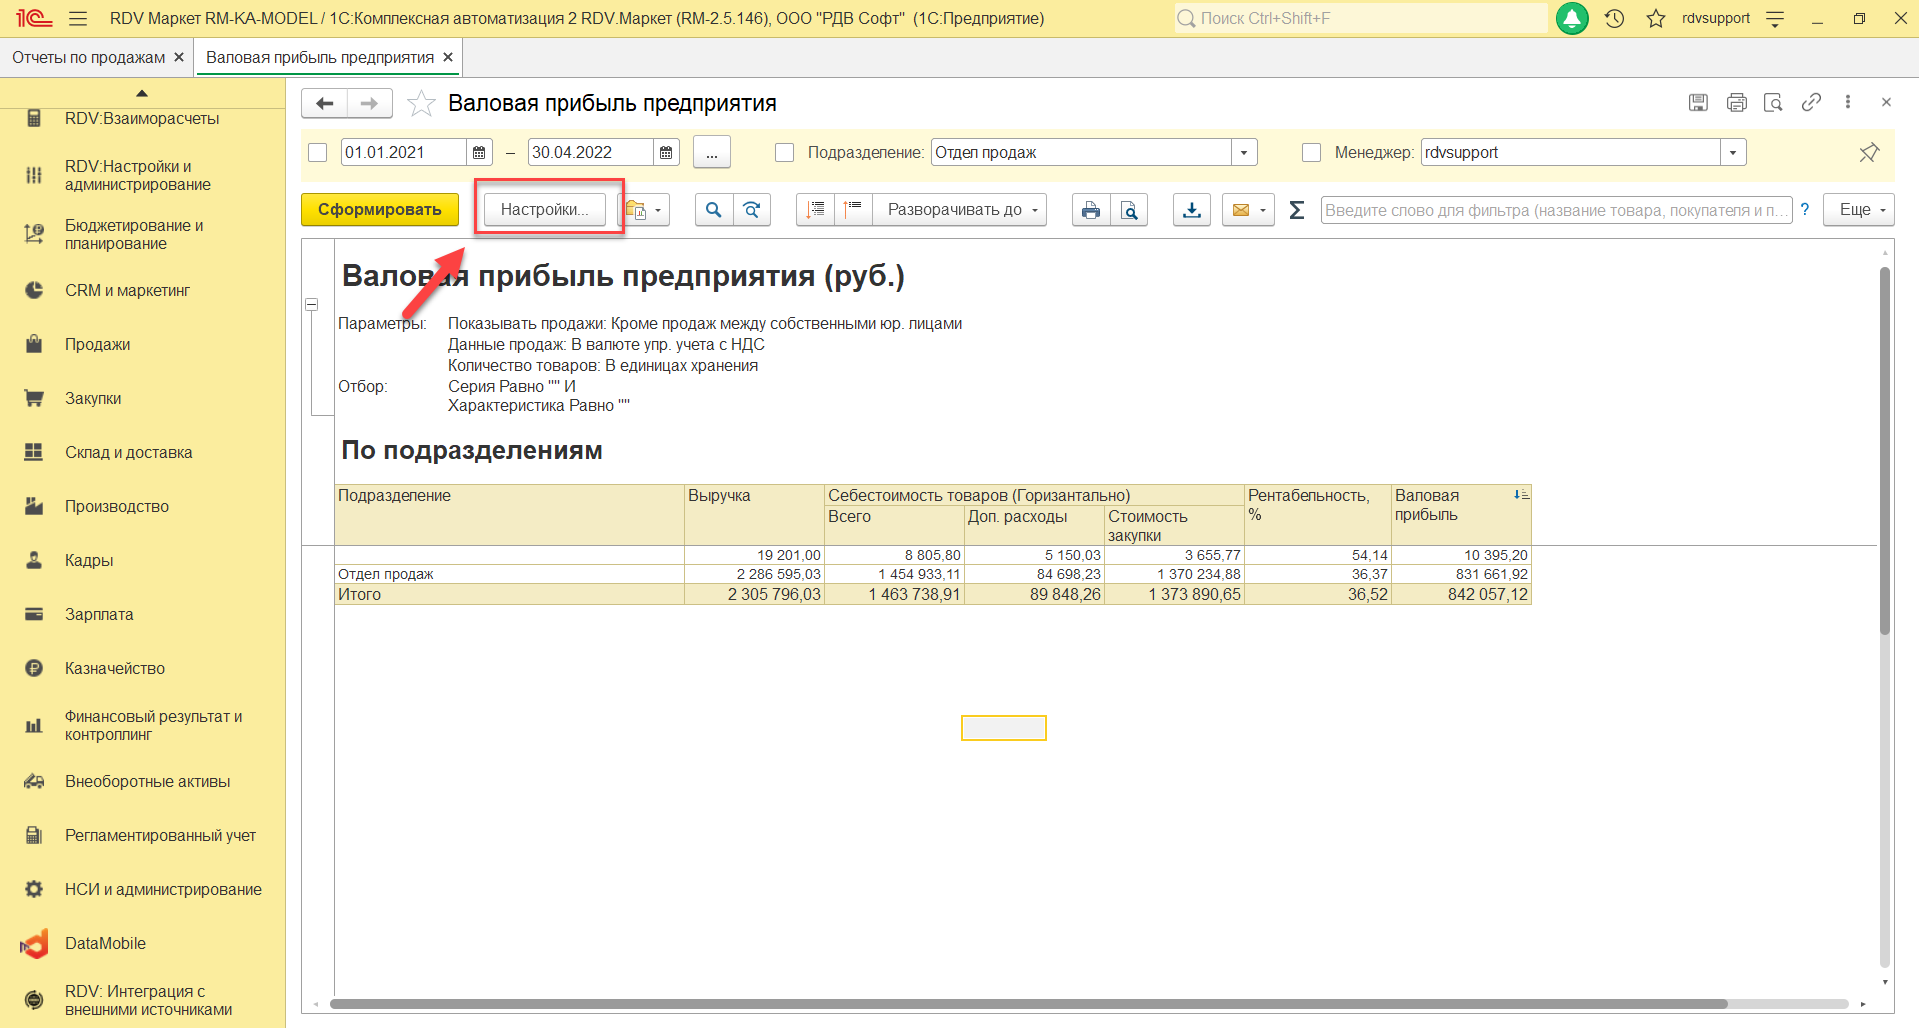Click the notifications bell icon
Viewport: 1919px width, 1028px height.
[x=1572, y=19]
